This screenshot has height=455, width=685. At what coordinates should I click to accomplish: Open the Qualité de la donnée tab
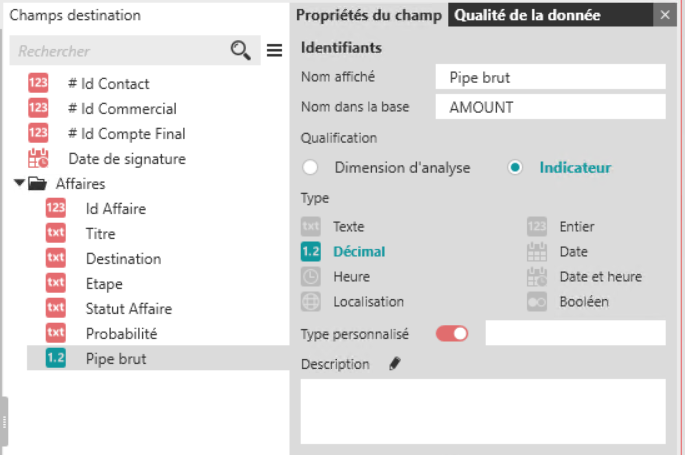click(529, 15)
